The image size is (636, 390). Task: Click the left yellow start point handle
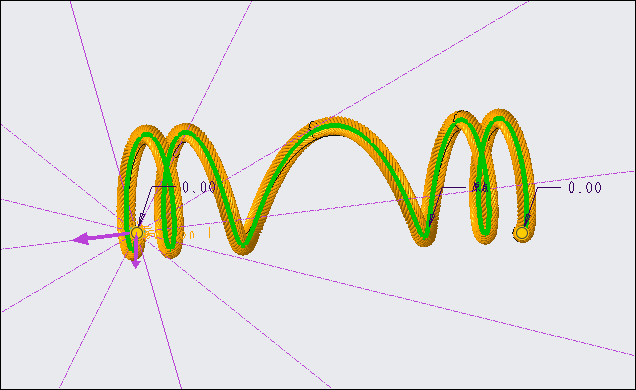click(x=137, y=233)
